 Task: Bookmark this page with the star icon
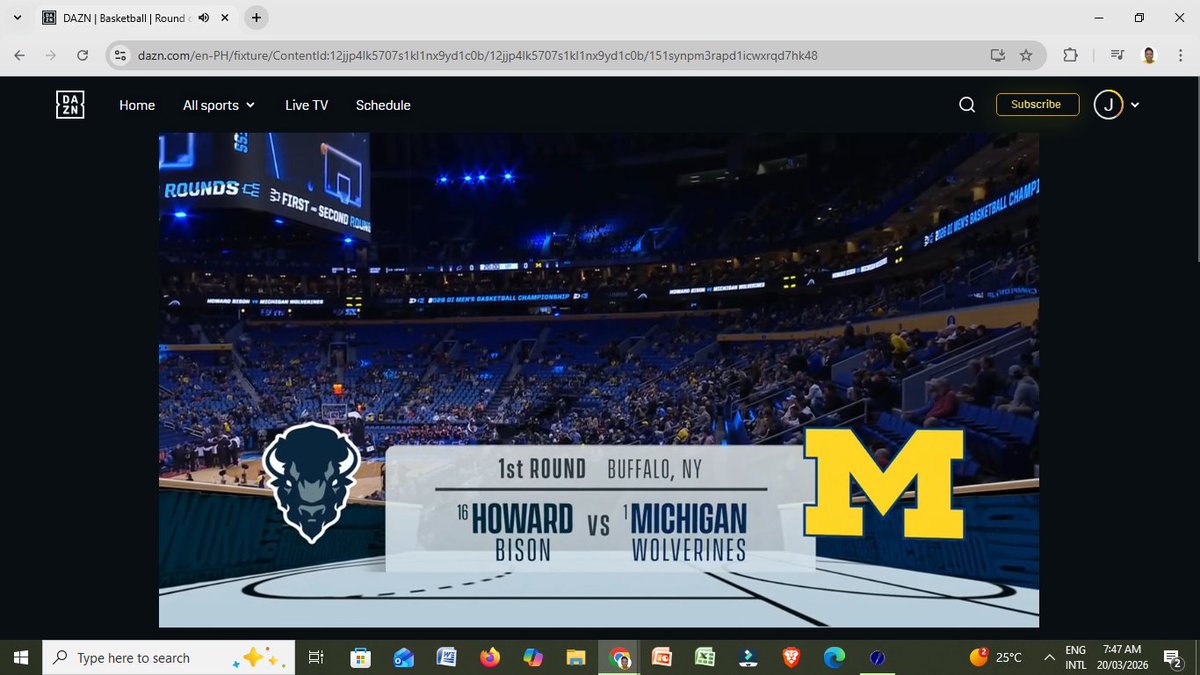1026,55
